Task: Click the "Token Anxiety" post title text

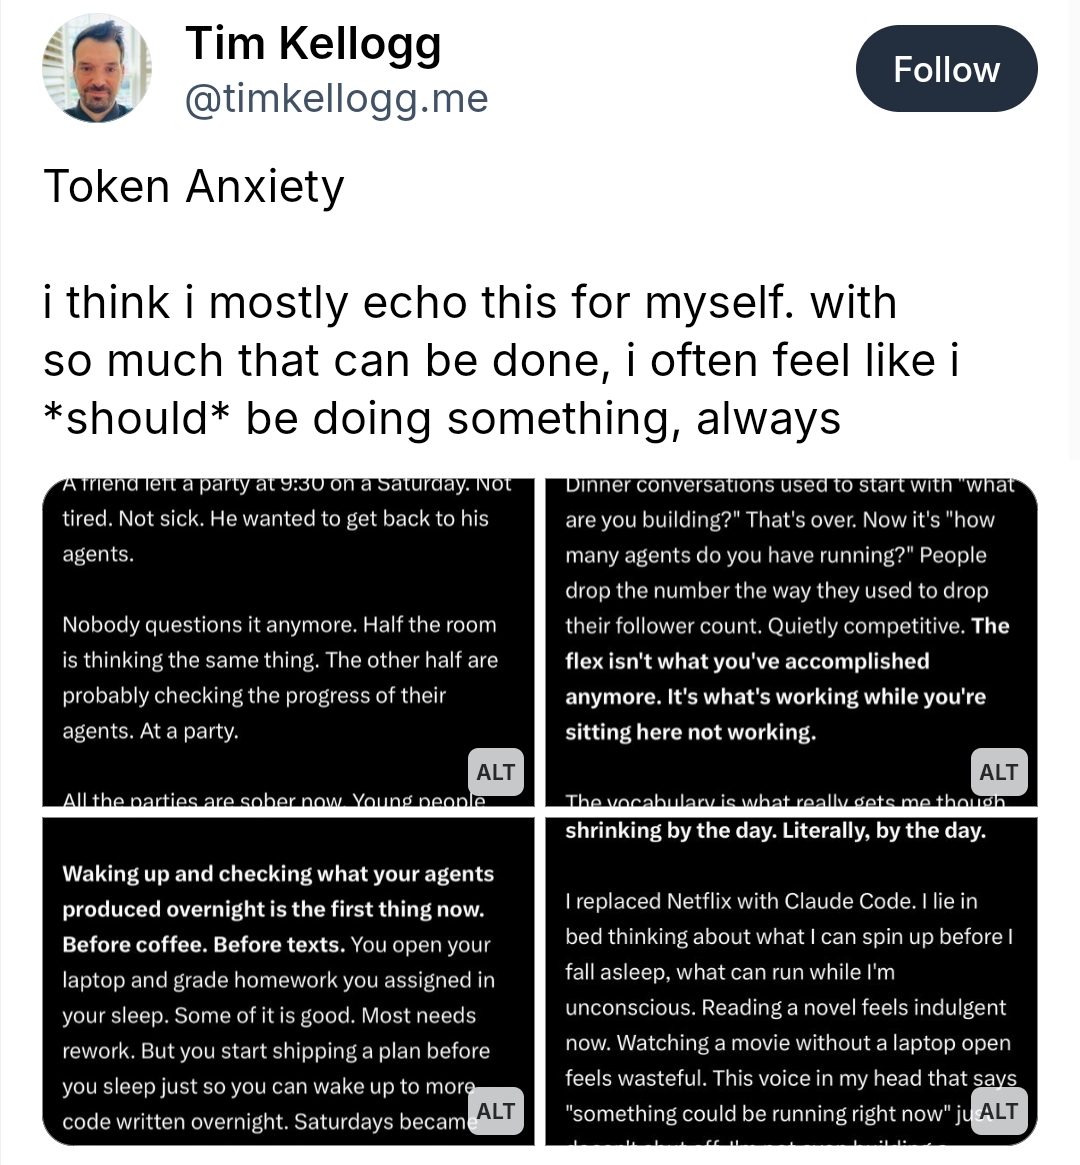Action: point(194,187)
